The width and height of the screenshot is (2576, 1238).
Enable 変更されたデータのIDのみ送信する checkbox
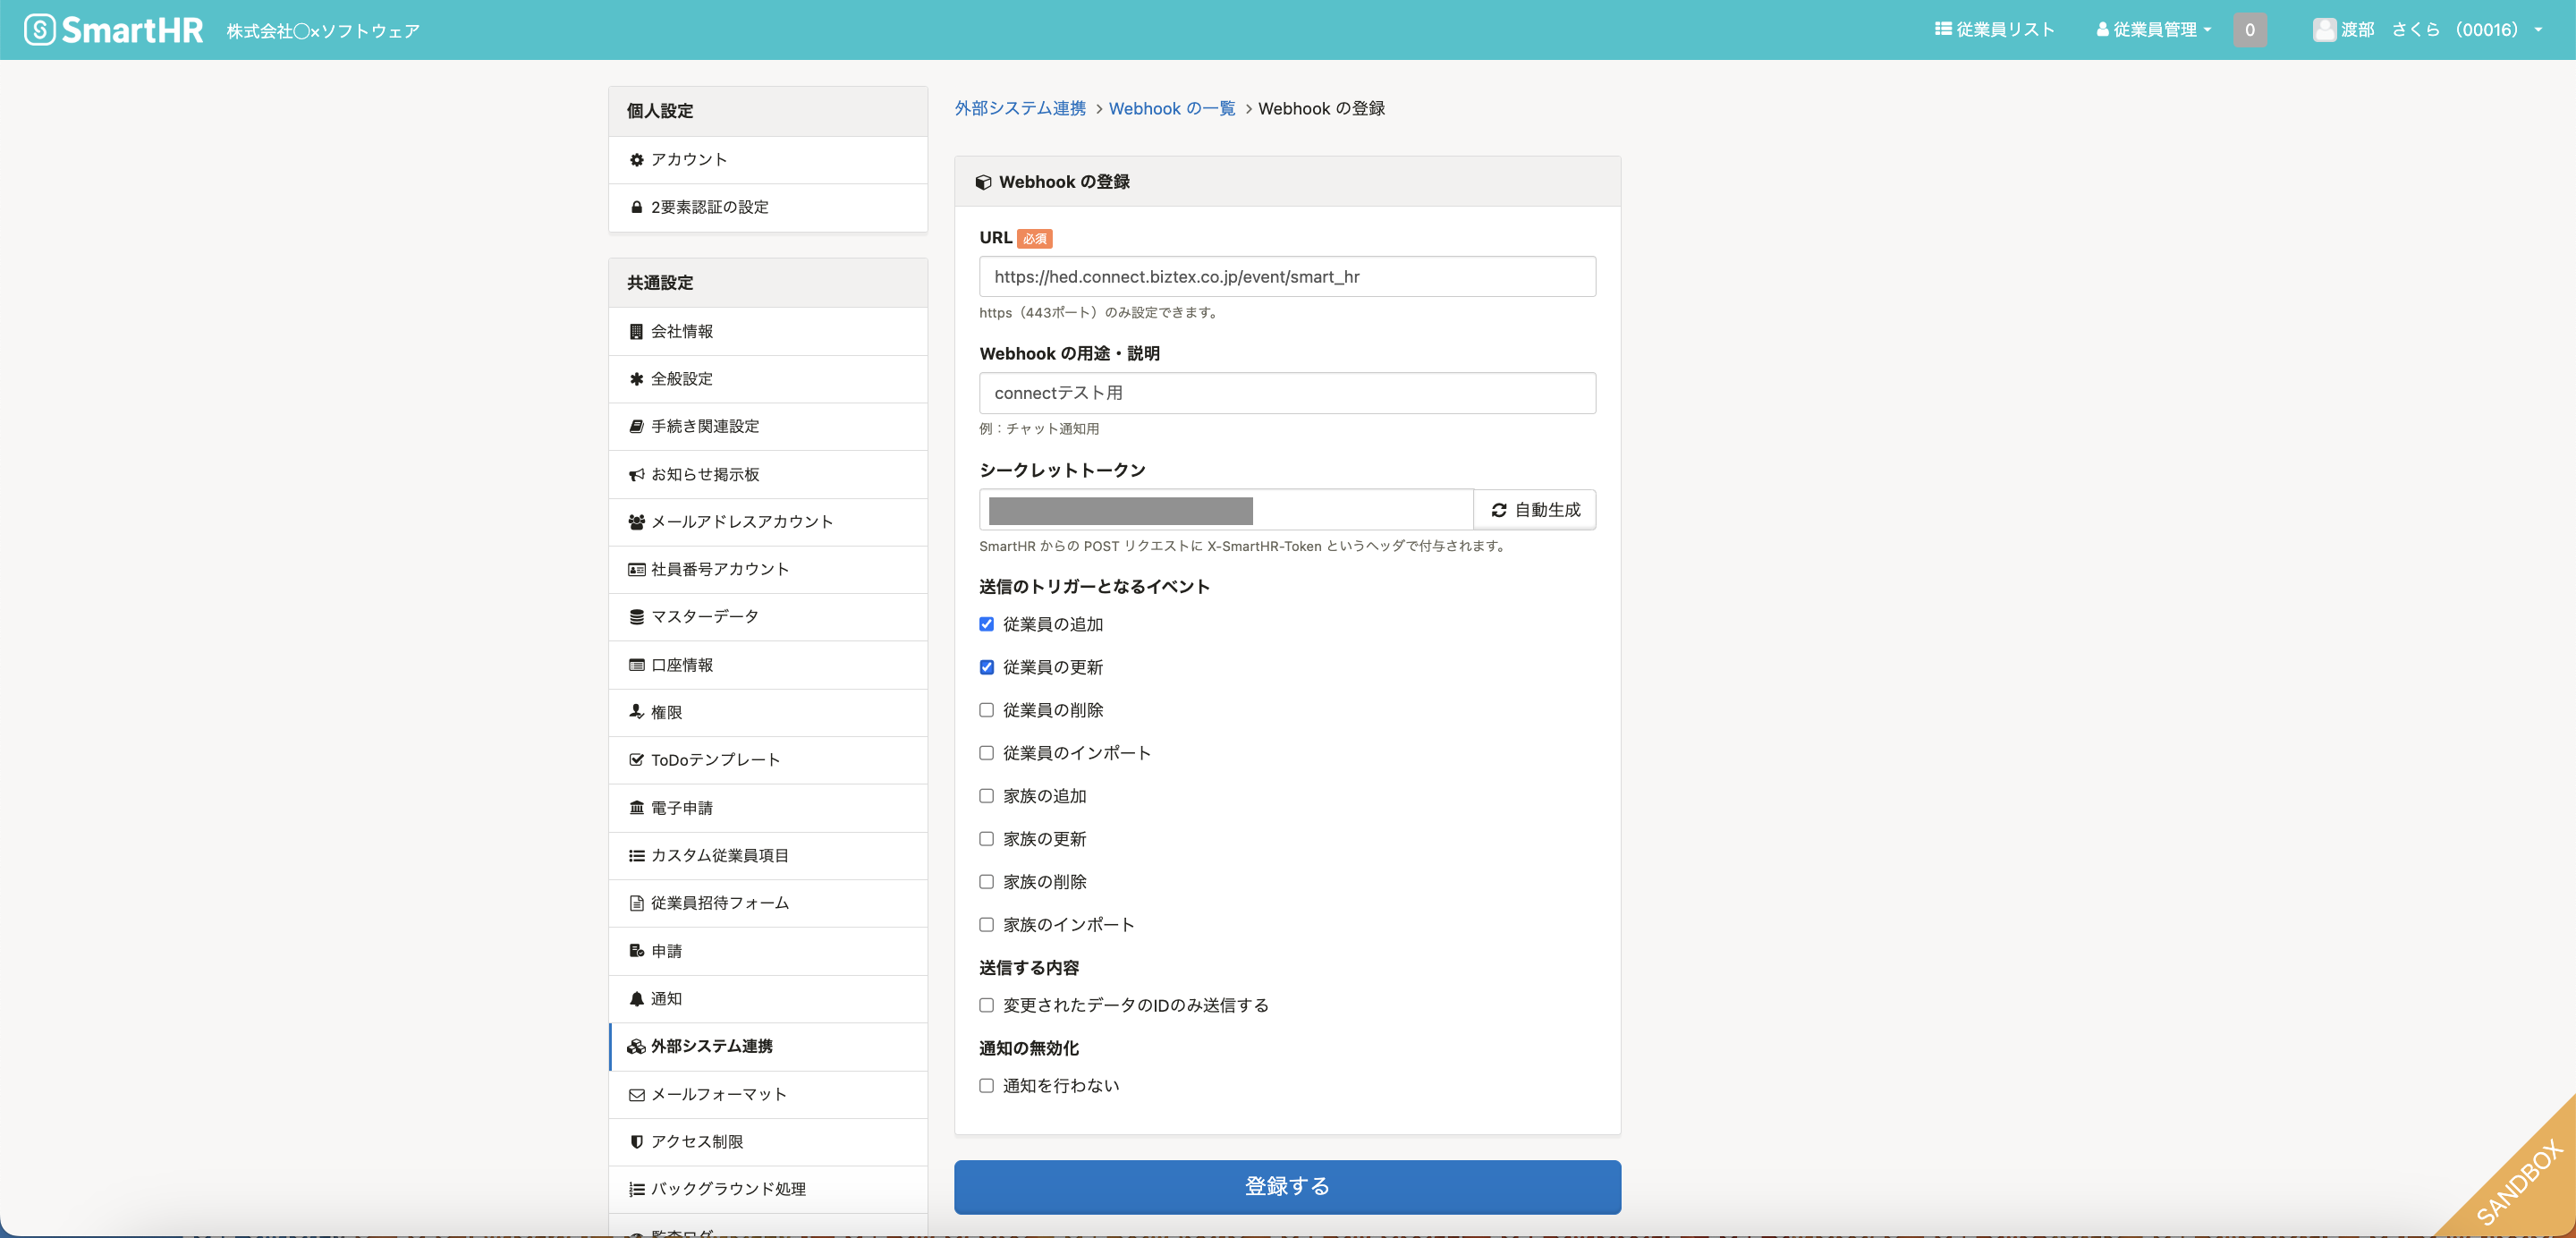[986, 1005]
